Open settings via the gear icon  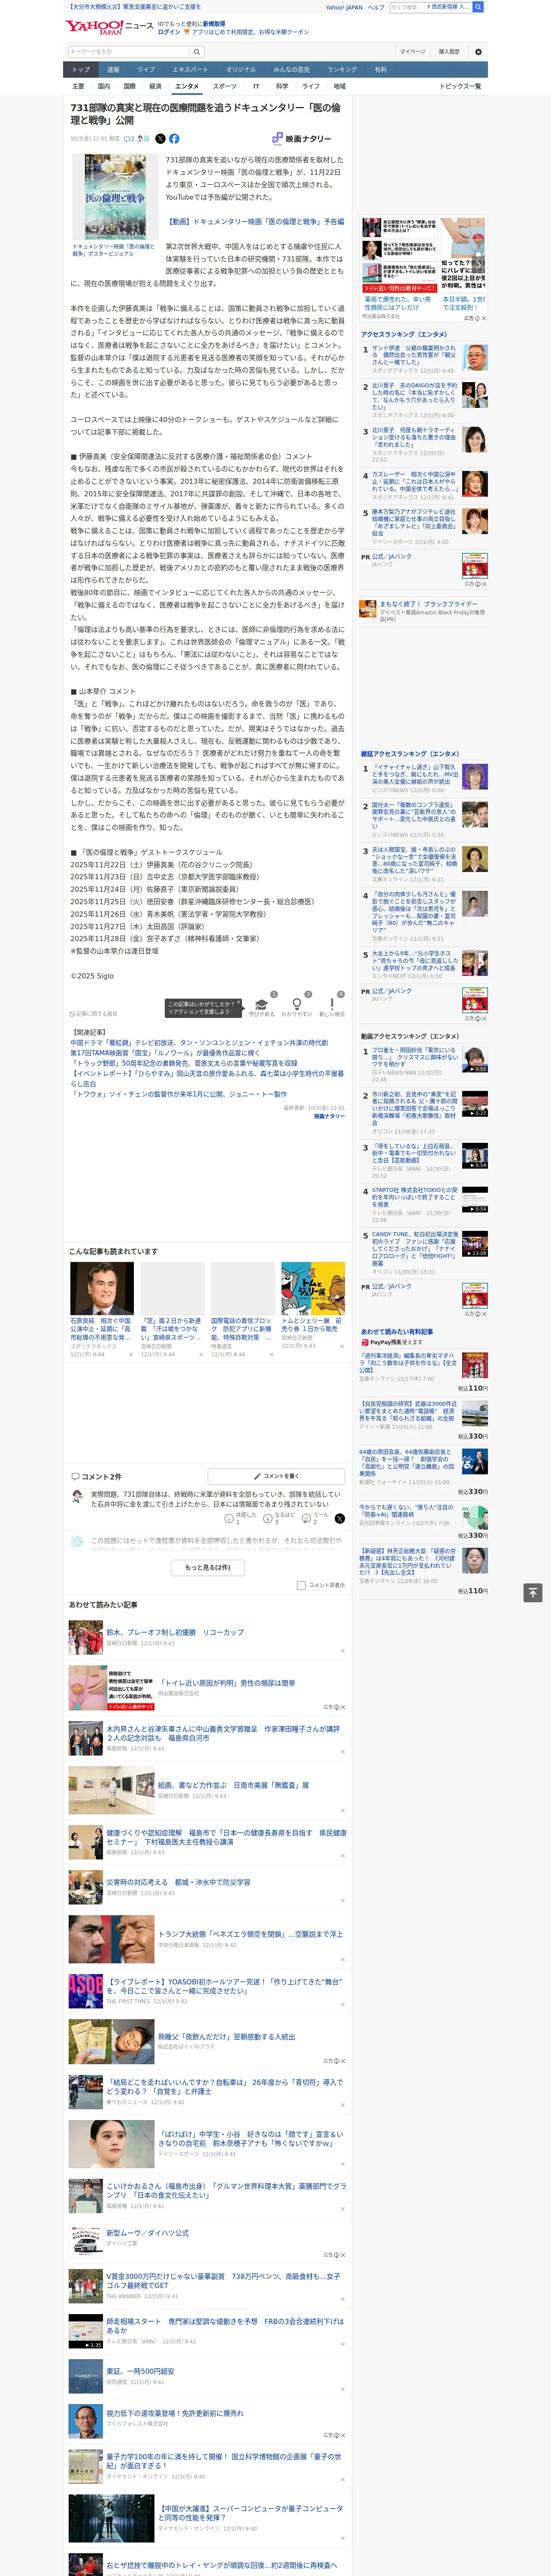pos(478,52)
